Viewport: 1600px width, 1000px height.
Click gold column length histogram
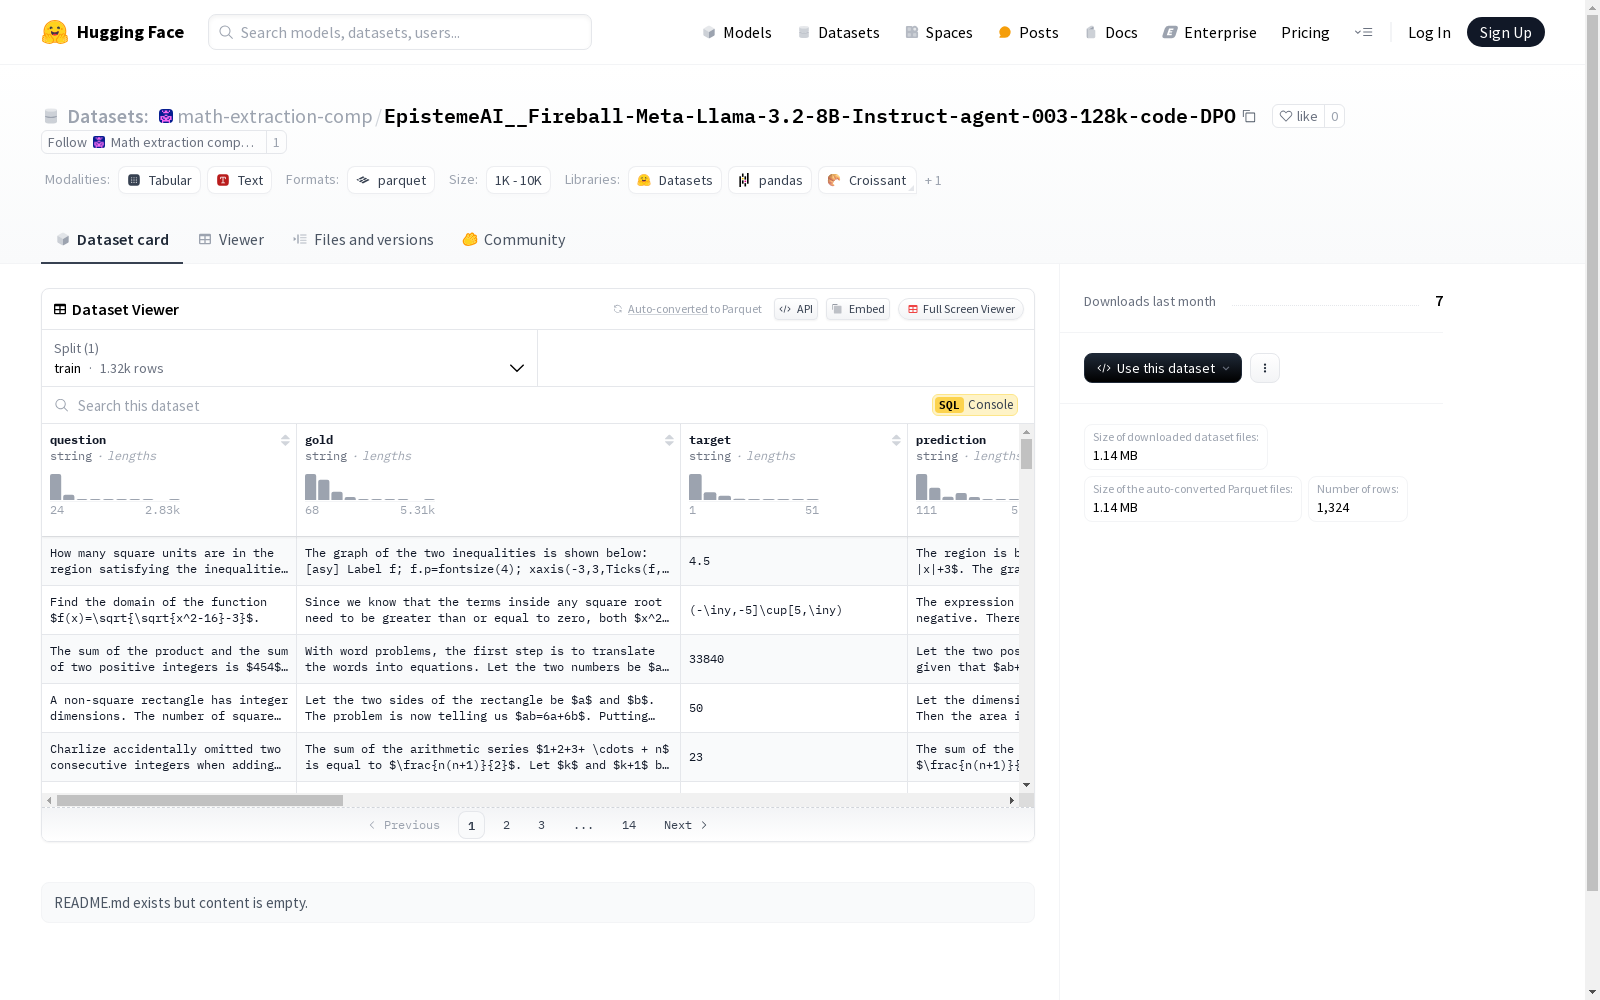click(370, 487)
